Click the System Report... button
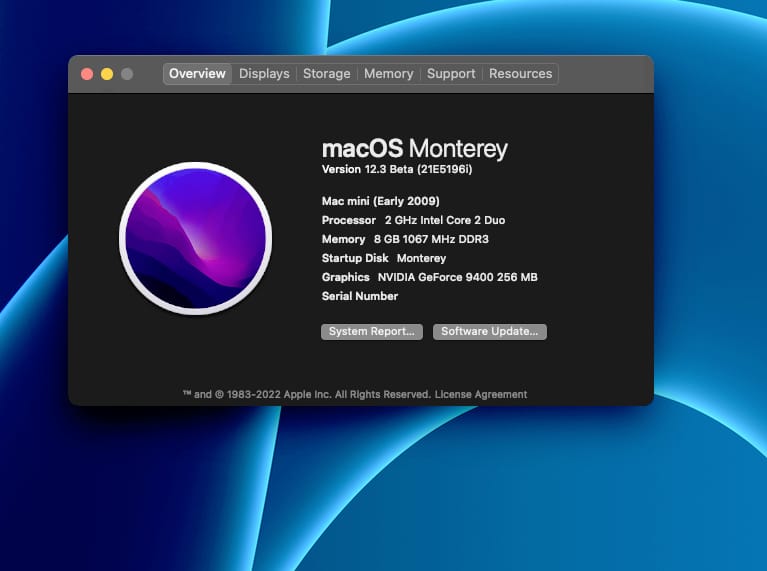This screenshot has height=571, width=767. [372, 332]
